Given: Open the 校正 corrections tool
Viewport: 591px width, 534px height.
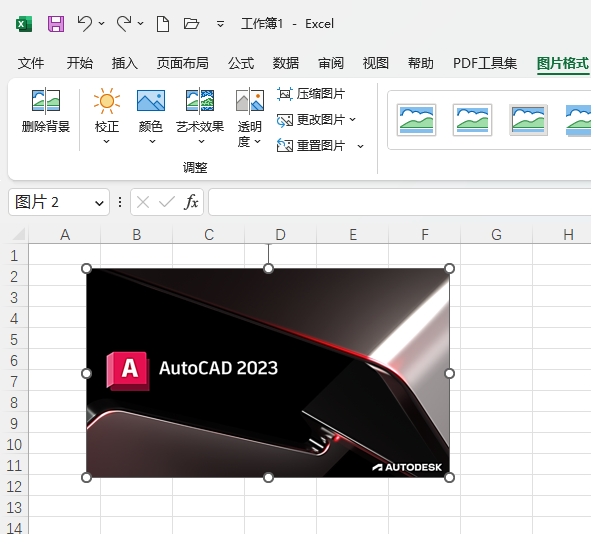Looking at the screenshot, I should click(107, 110).
